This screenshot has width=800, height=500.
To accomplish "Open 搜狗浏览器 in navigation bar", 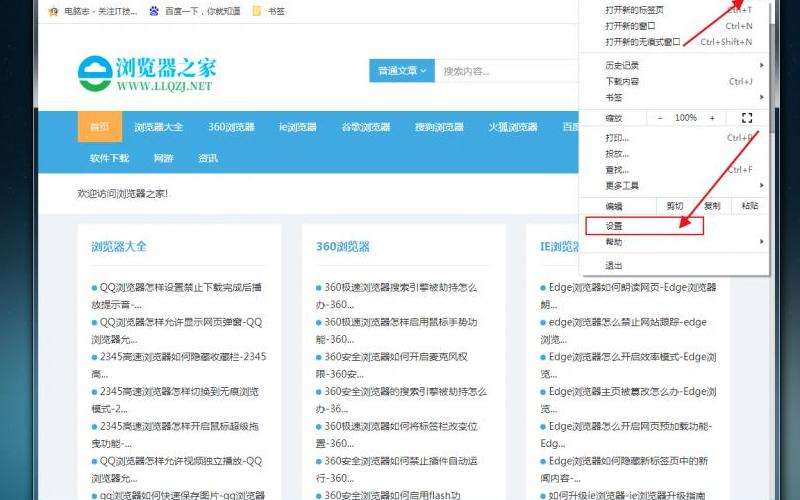I will 439,127.
